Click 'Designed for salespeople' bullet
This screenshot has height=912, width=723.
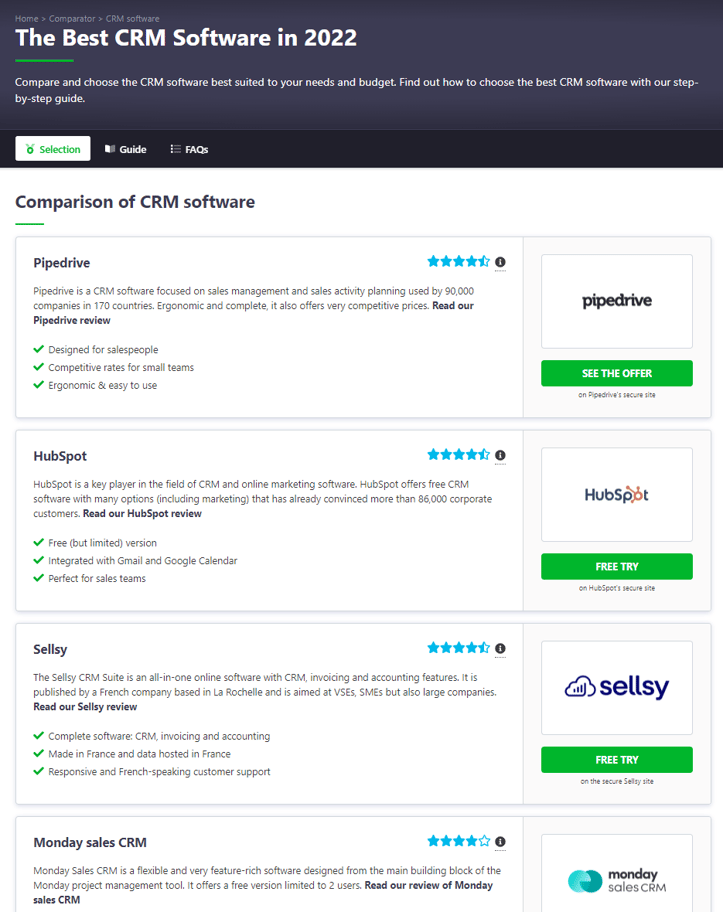(103, 350)
